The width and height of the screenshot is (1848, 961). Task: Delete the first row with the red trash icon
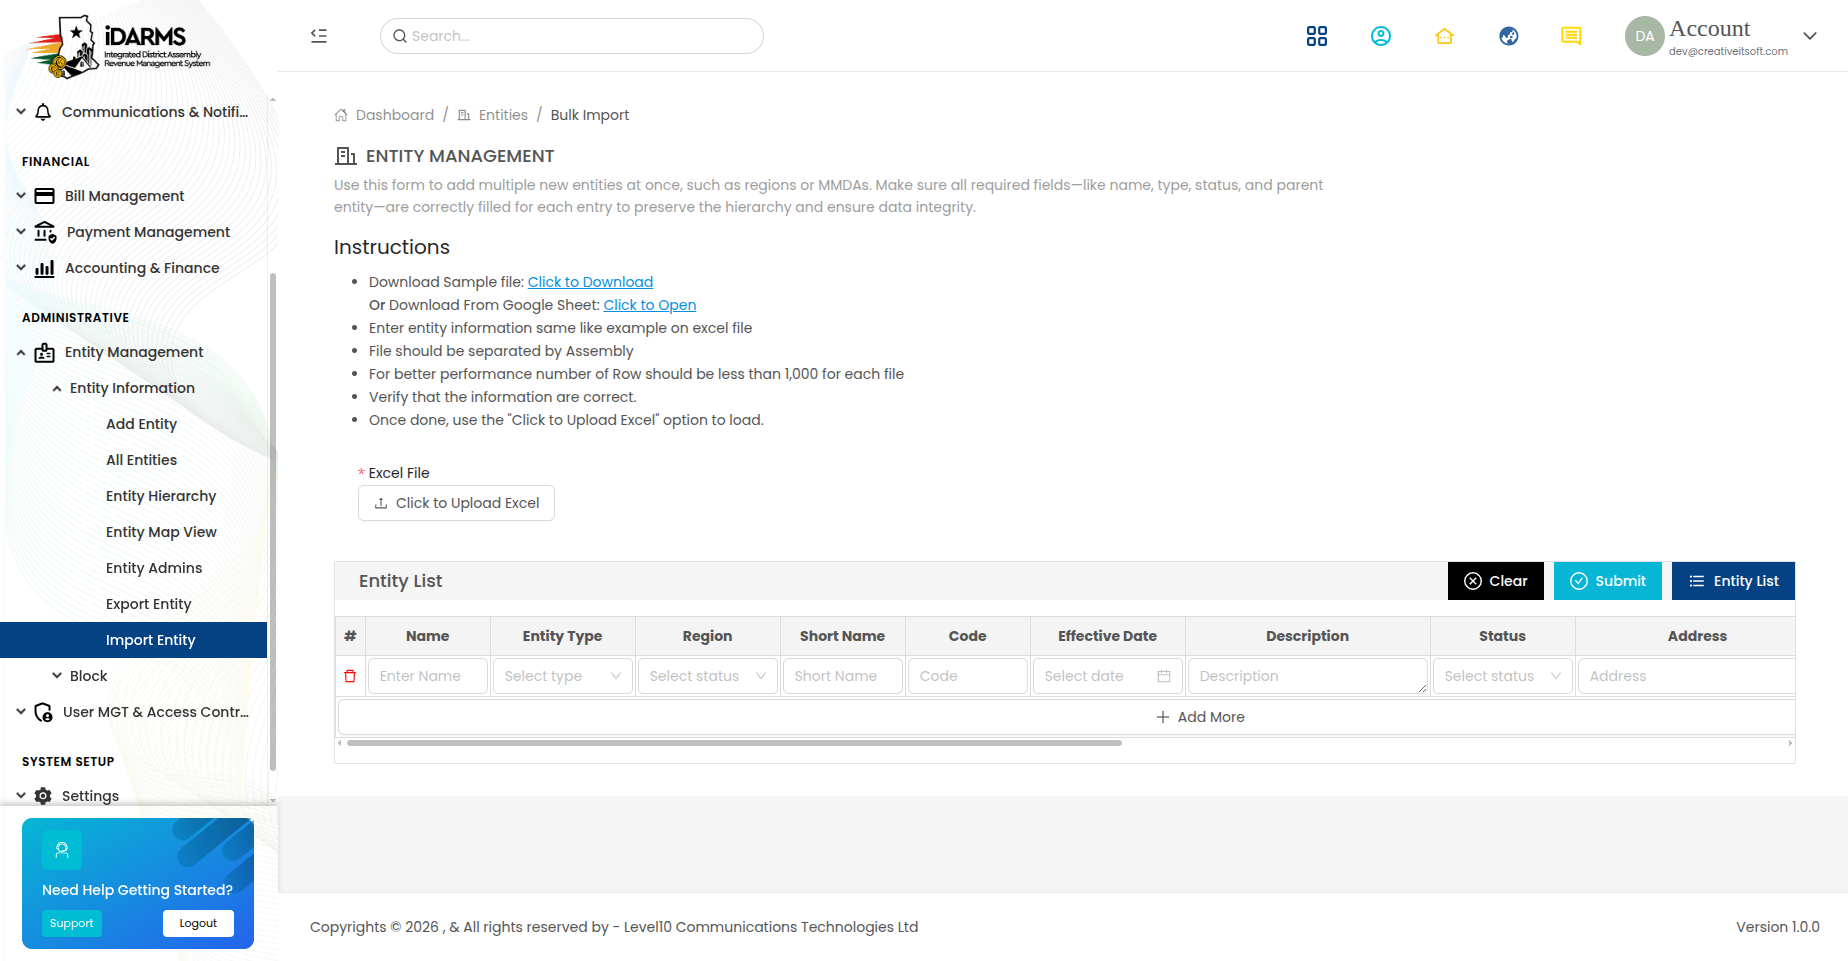click(350, 676)
